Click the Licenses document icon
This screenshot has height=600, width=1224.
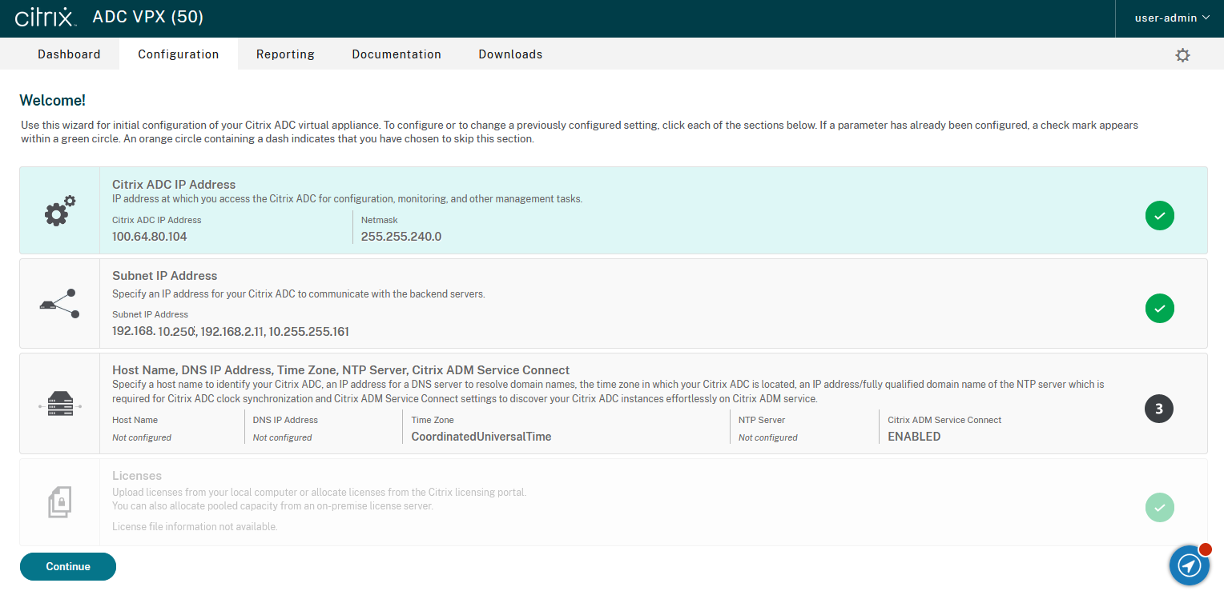(x=59, y=502)
